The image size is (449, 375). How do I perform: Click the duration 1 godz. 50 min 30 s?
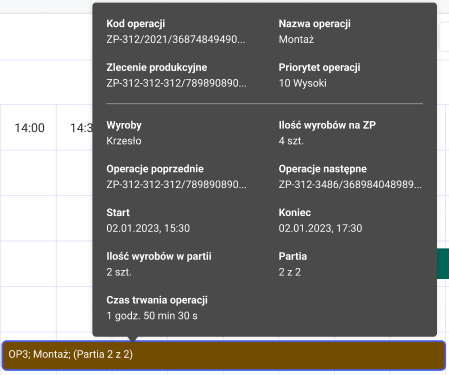(x=152, y=316)
